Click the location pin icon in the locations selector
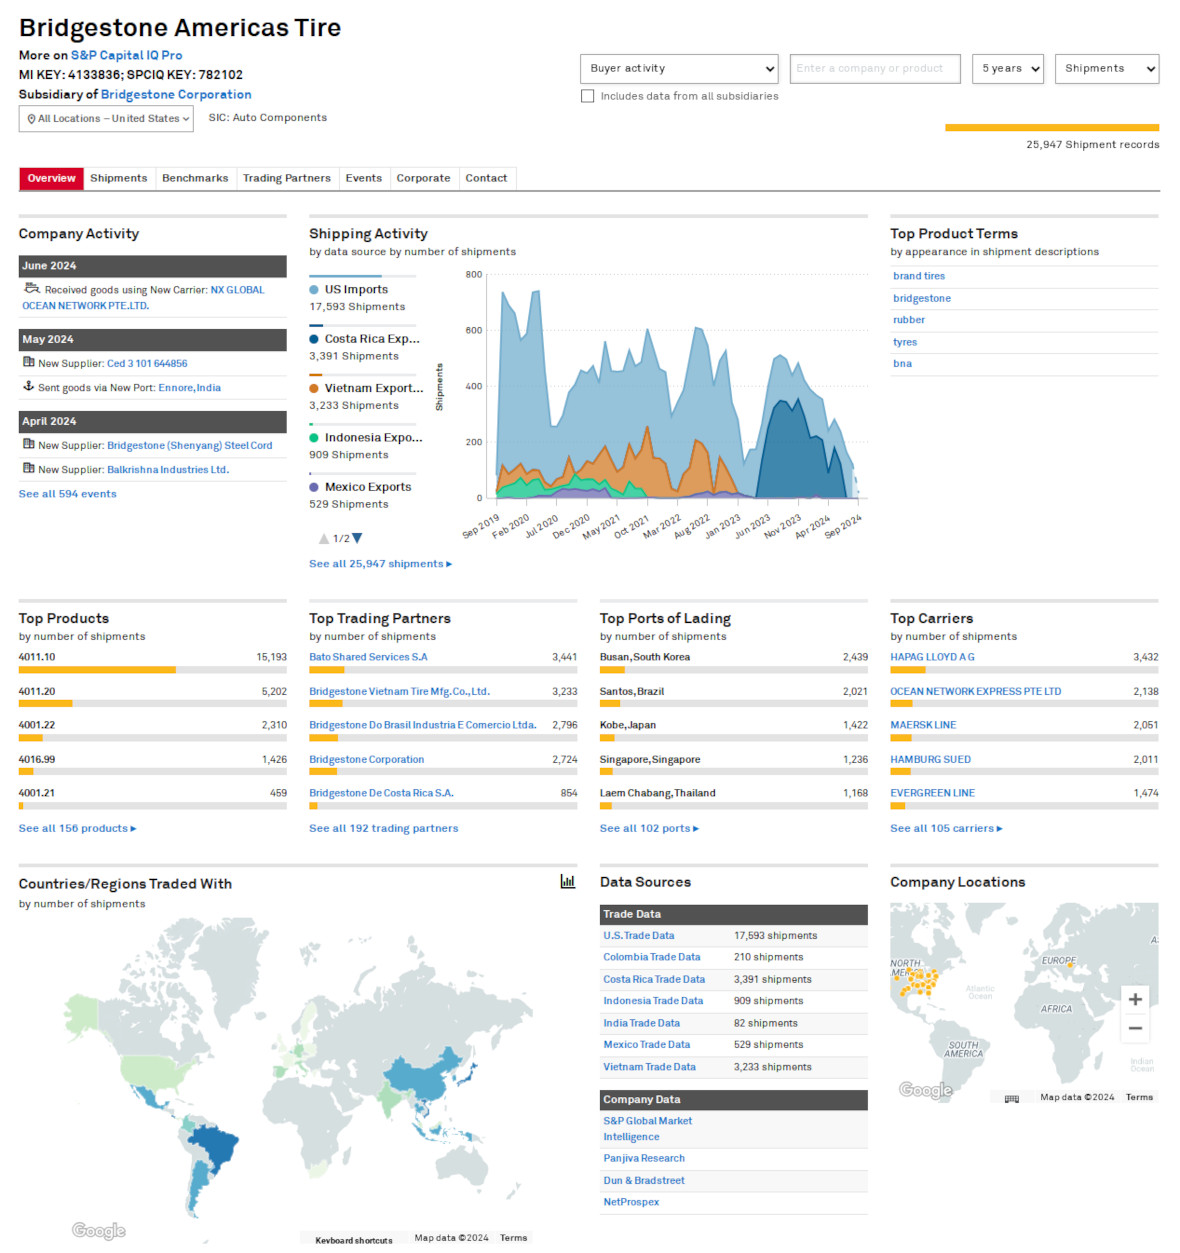The image size is (1180, 1253). pyautogui.click(x=31, y=118)
